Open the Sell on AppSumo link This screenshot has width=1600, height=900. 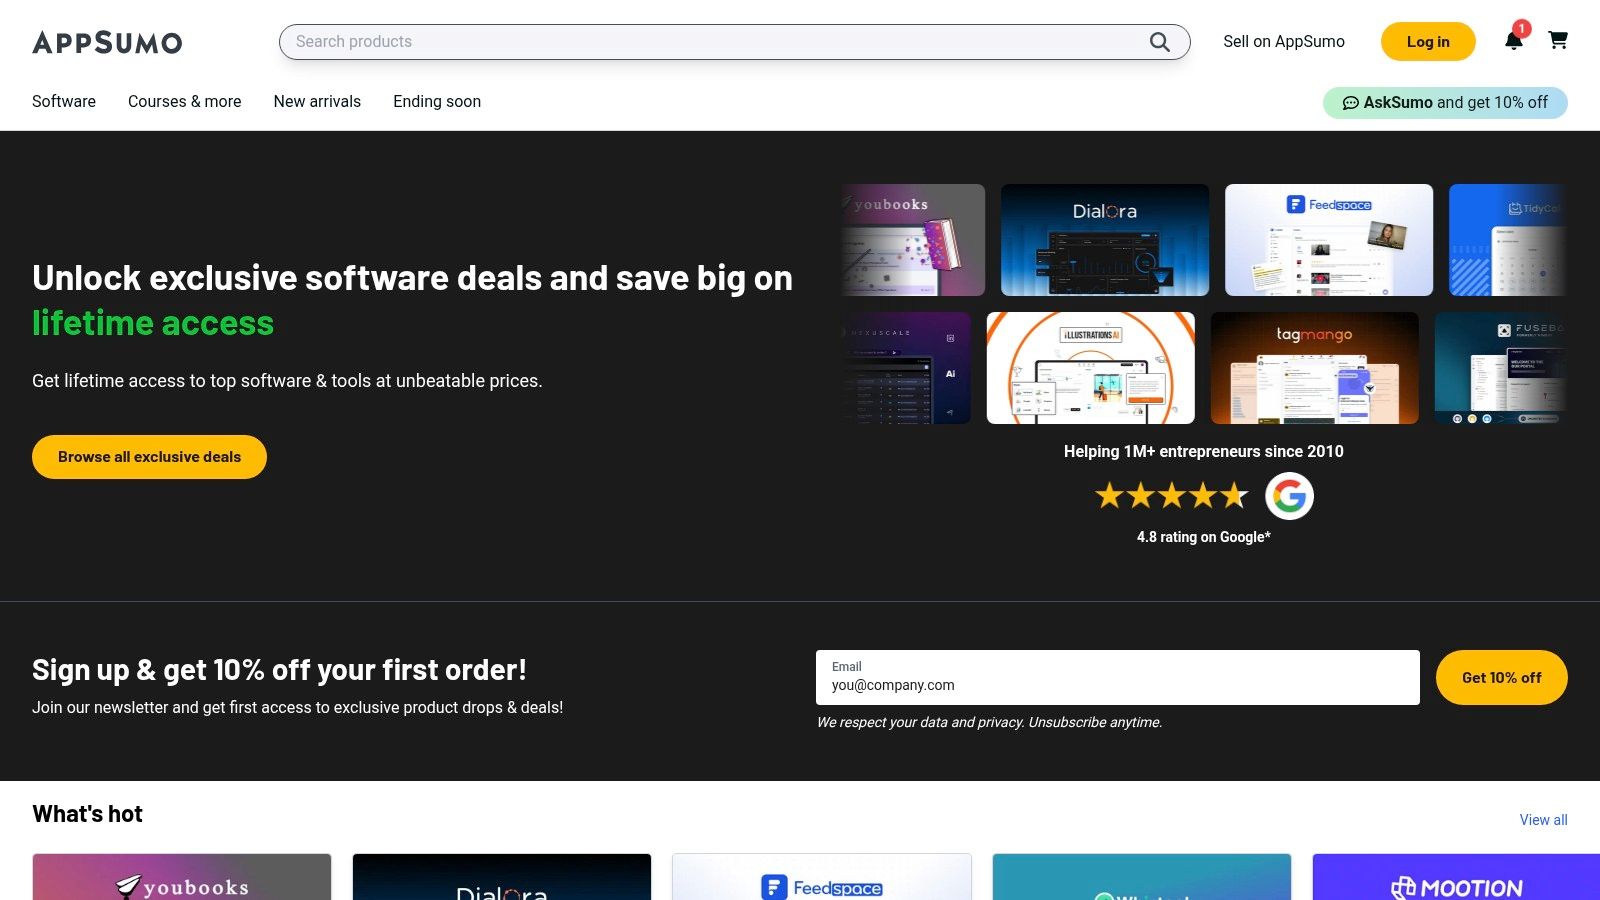(1283, 42)
